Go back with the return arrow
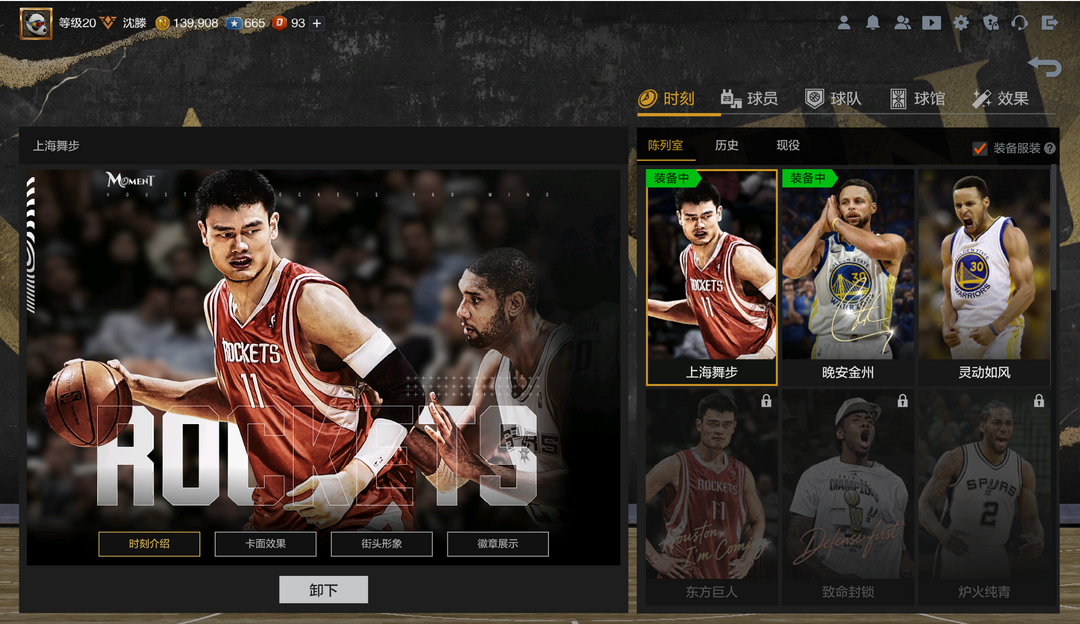Screen dimensions: 1080x624 (1045, 67)
